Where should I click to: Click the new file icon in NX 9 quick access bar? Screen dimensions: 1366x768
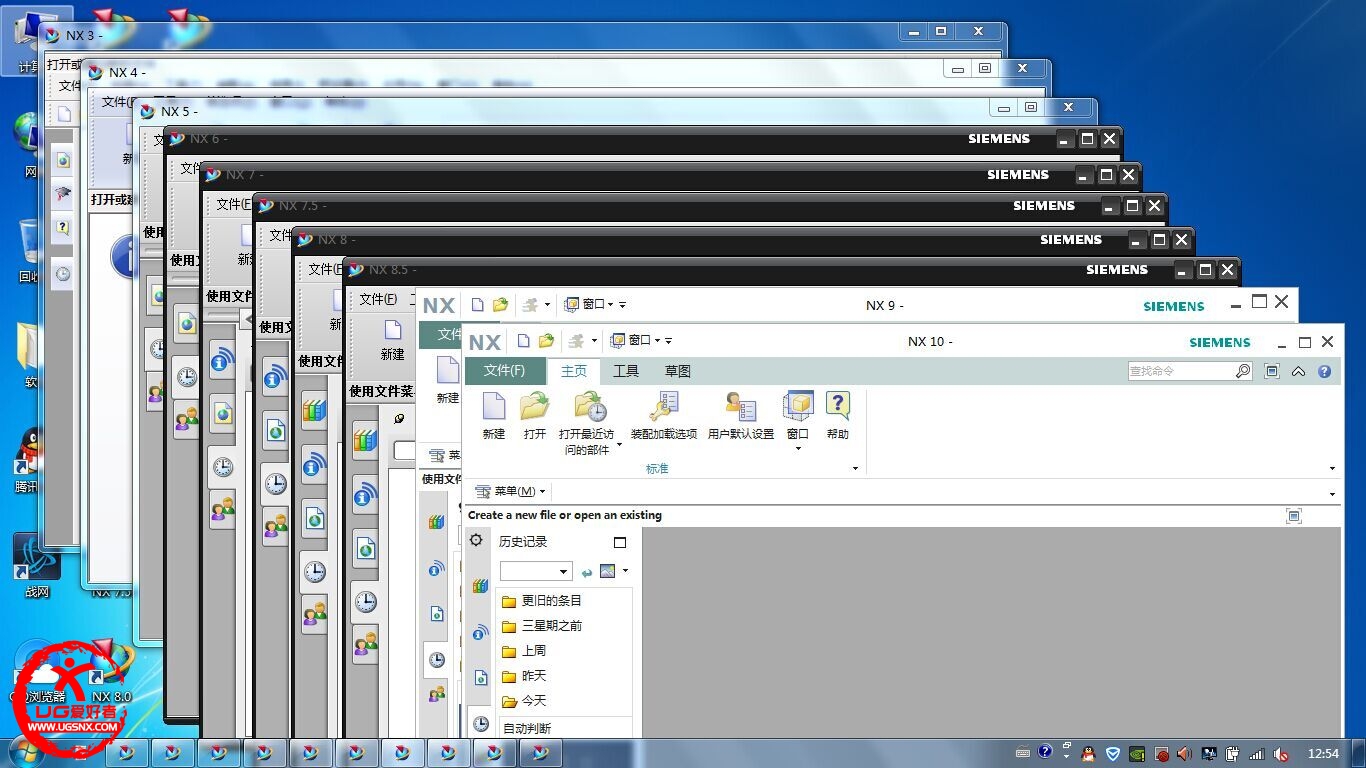477,304
